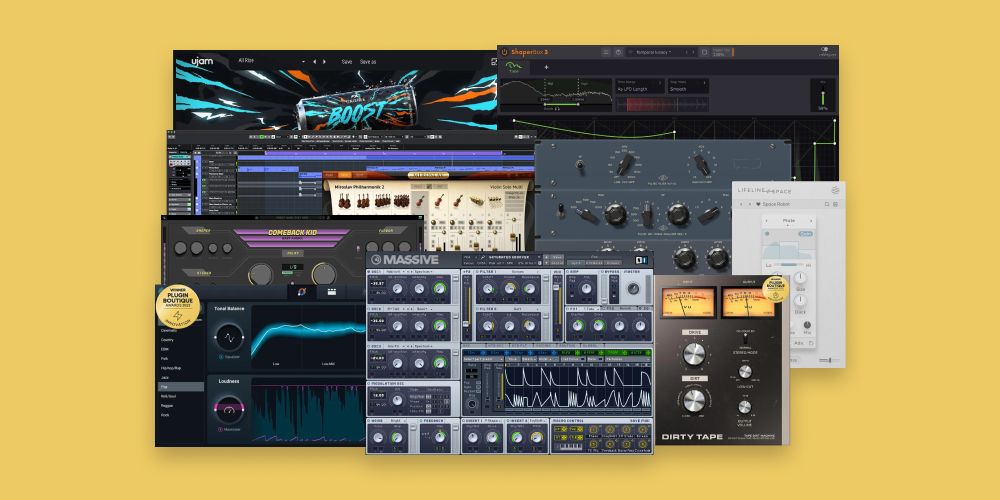Toggle the OSC1 enable button in Massive
The width and height of the screenshot is (1000, 500).
click(368, 272)
